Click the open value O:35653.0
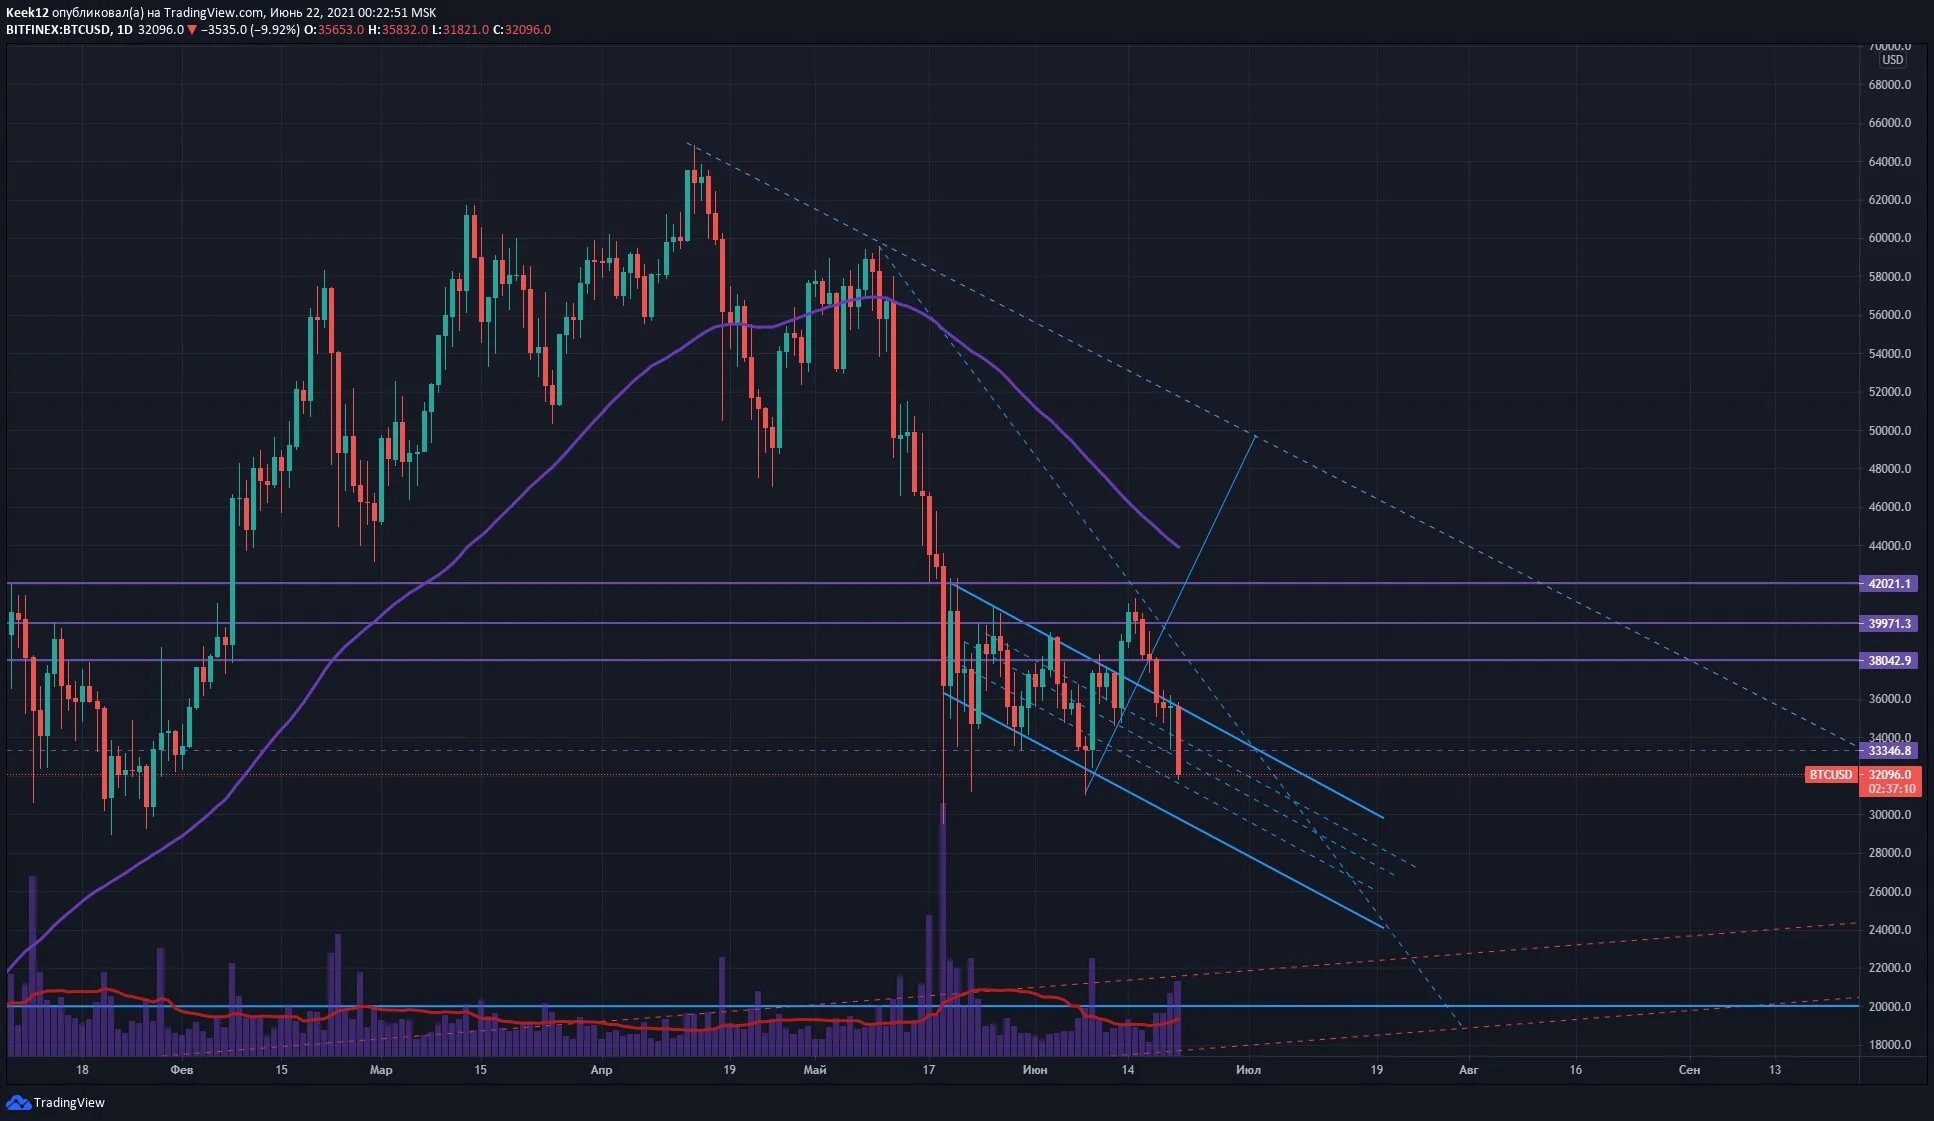The image size is (1934, 1121). tap(334, 29)
